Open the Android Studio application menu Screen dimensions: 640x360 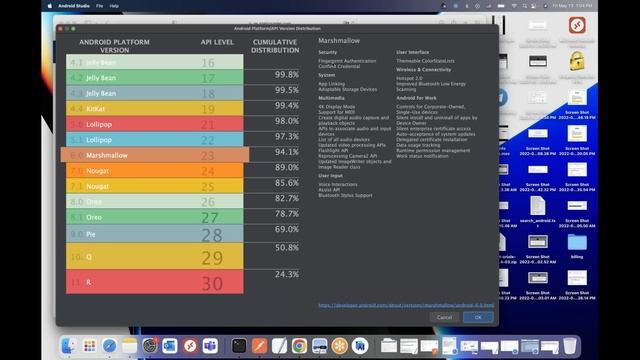pyautogui.click(x=73, y=6)
